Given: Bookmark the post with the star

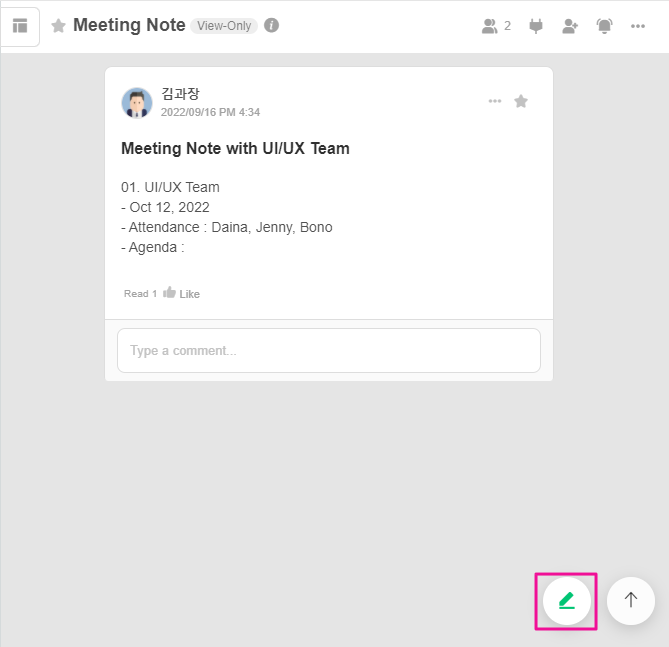Looking at the screenshot, I should click(x=521, y=101).
